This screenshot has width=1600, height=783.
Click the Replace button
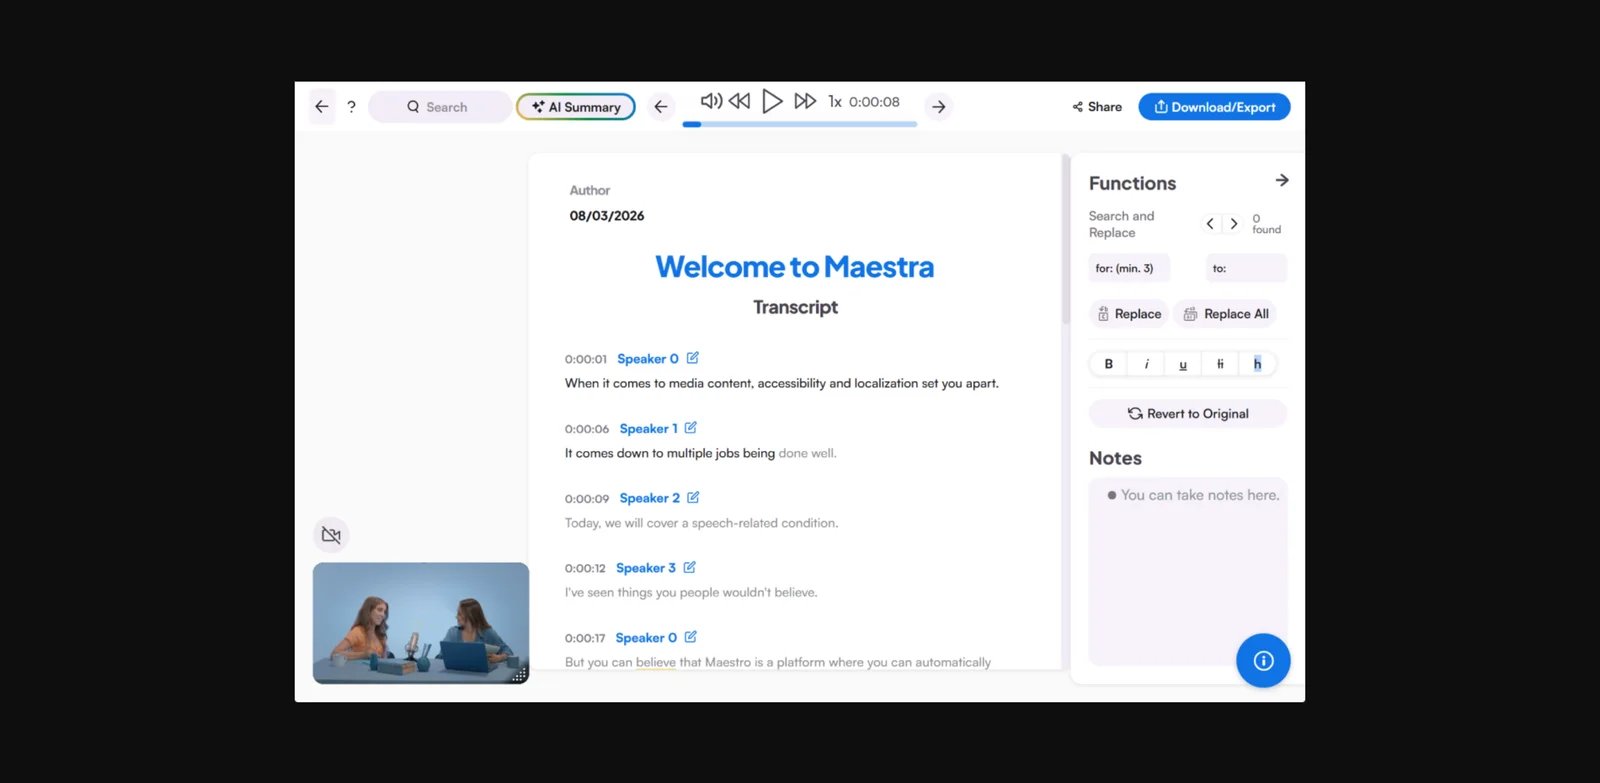1129,314
